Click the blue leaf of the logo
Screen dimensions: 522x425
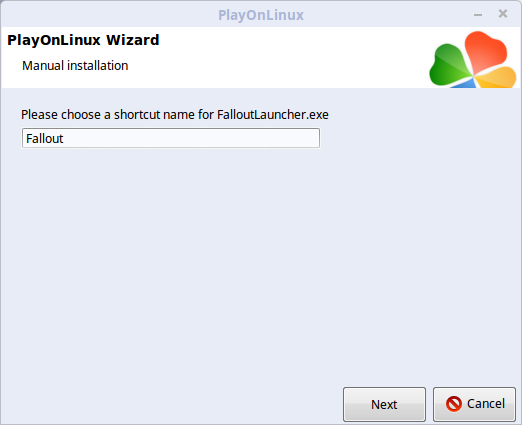[465, 84]
